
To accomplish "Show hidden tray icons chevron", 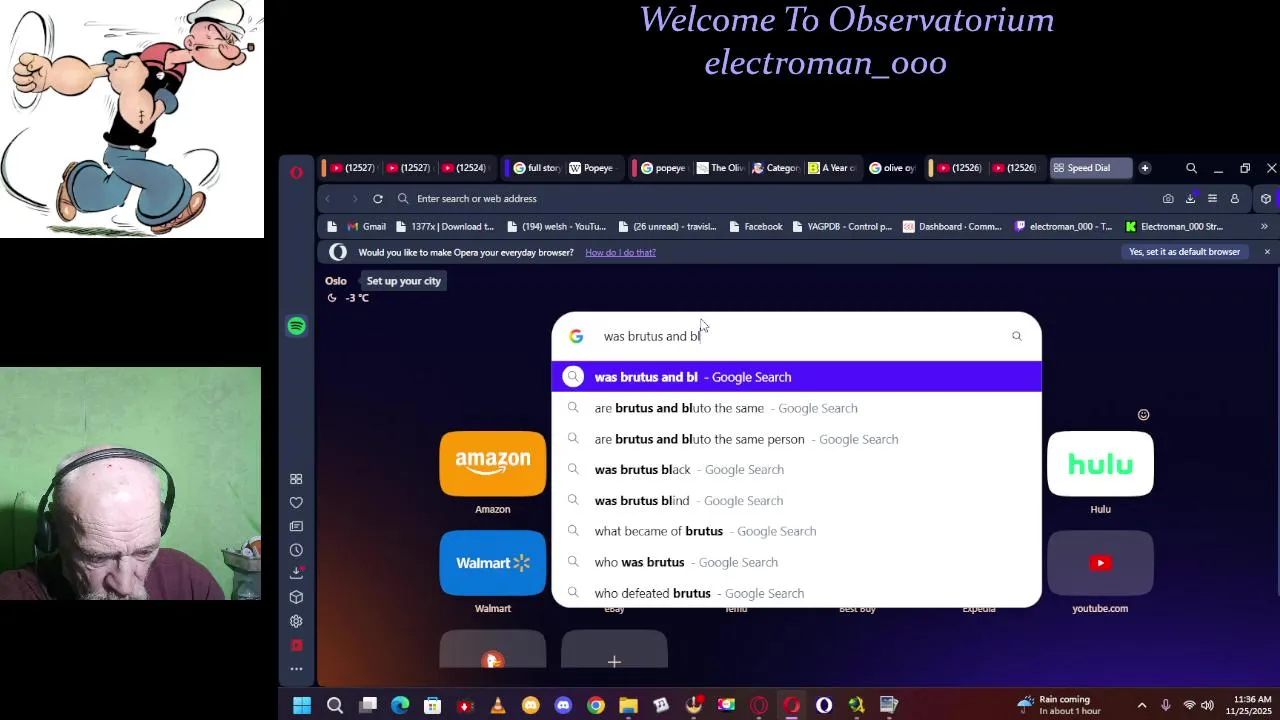I will click(1142, 706).
